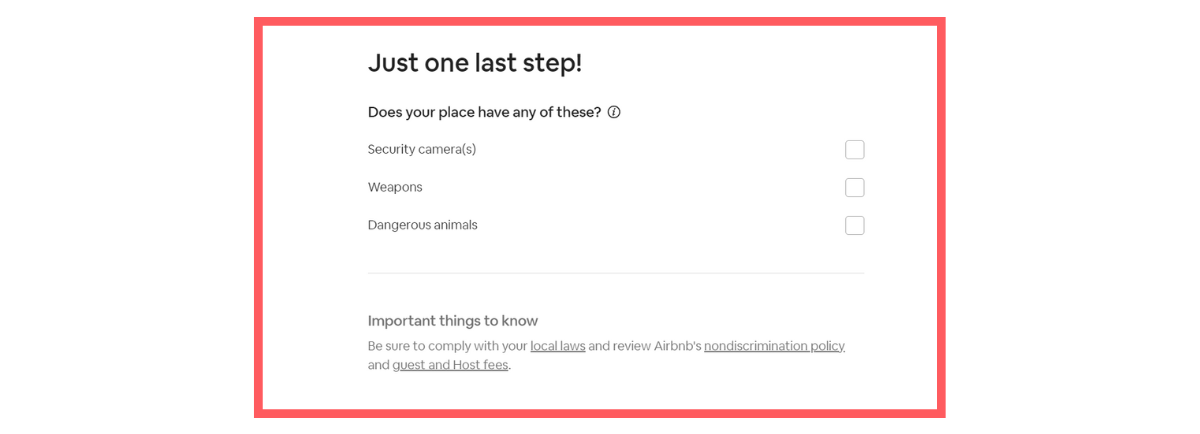Click the Dangerous animals label text

click(x=423, y=226)
